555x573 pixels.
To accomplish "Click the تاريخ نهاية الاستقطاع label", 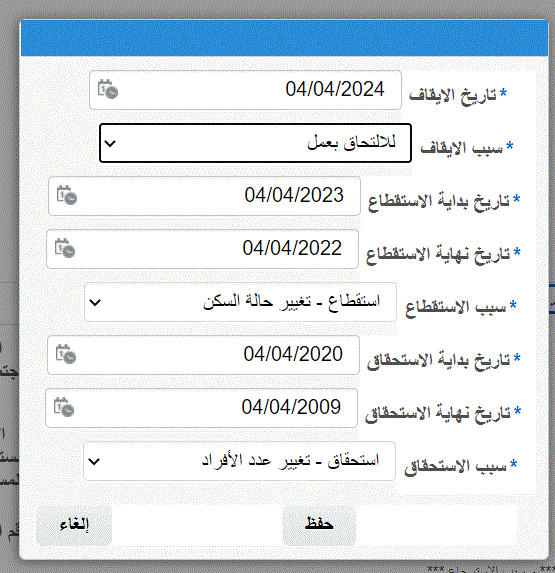I will pyautogui.click(x=438, y=254).
